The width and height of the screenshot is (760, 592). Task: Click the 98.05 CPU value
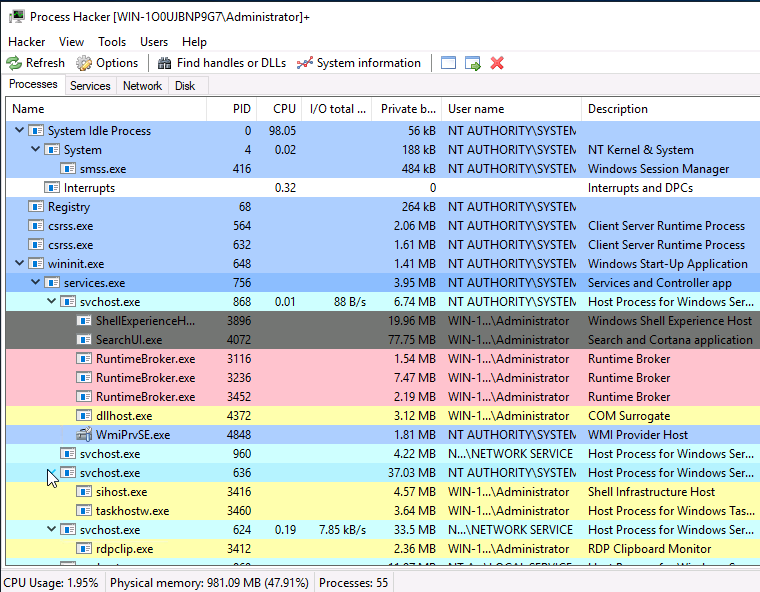[x=282, y=130]
